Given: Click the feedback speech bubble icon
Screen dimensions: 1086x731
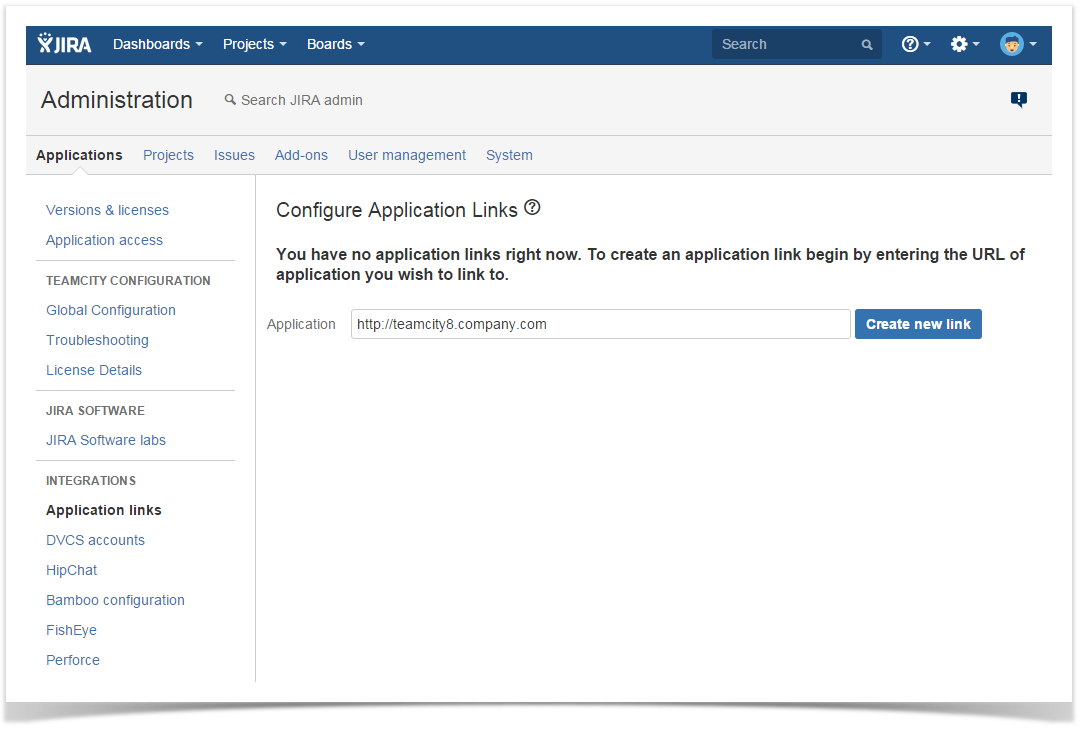Looking at the screenshot, I should (x=1018, y=99).
